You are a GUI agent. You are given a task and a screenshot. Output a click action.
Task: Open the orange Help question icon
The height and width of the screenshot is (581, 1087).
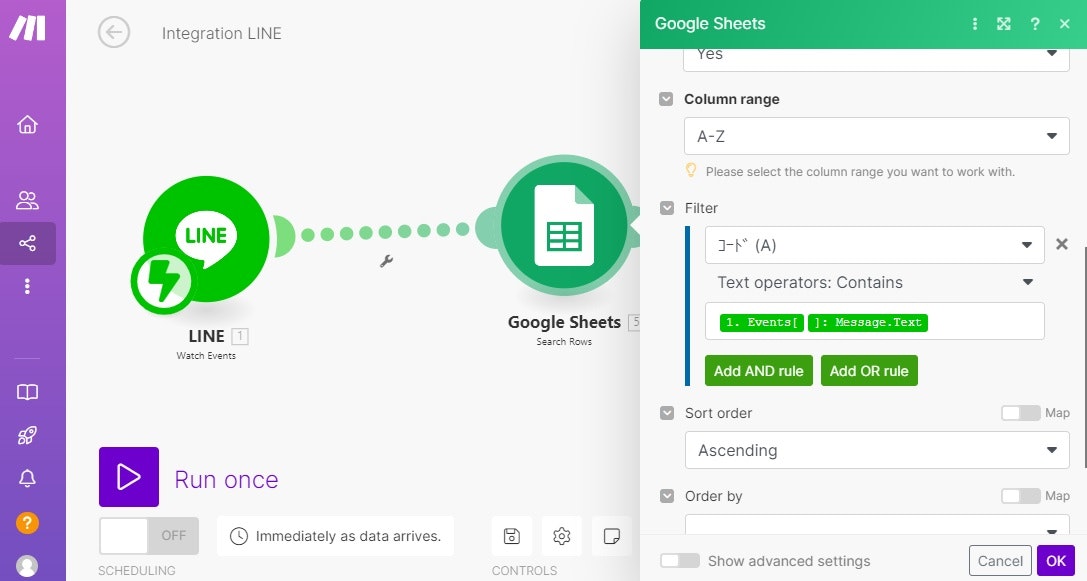(x=27, y=522)
